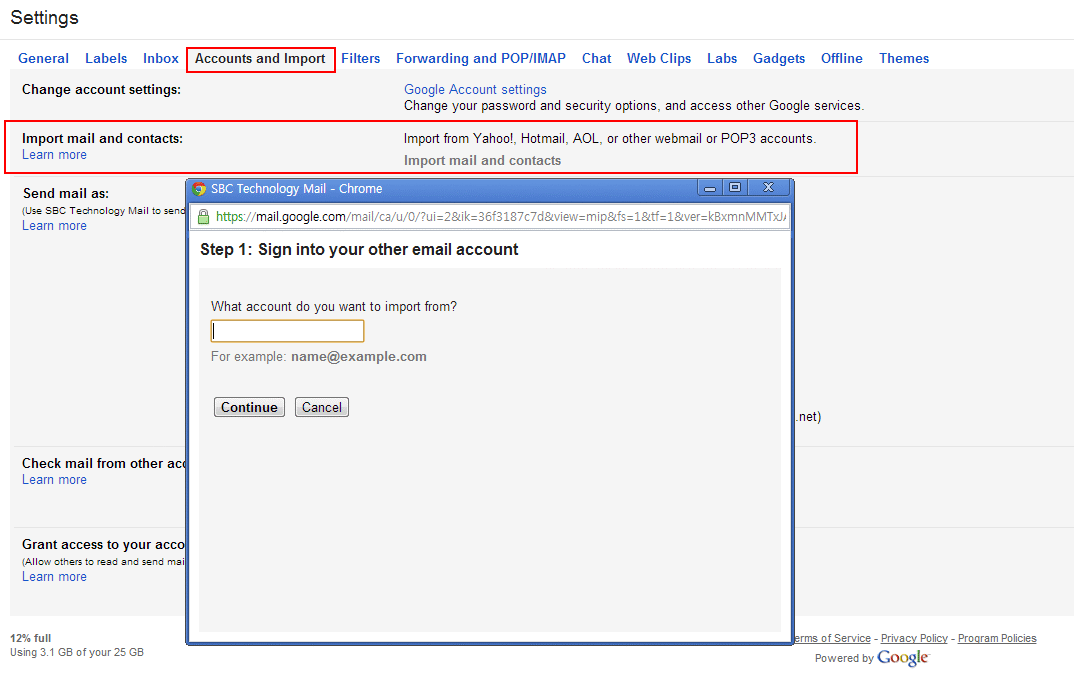Open the Web Clips tab

click(x=659, y=59)
